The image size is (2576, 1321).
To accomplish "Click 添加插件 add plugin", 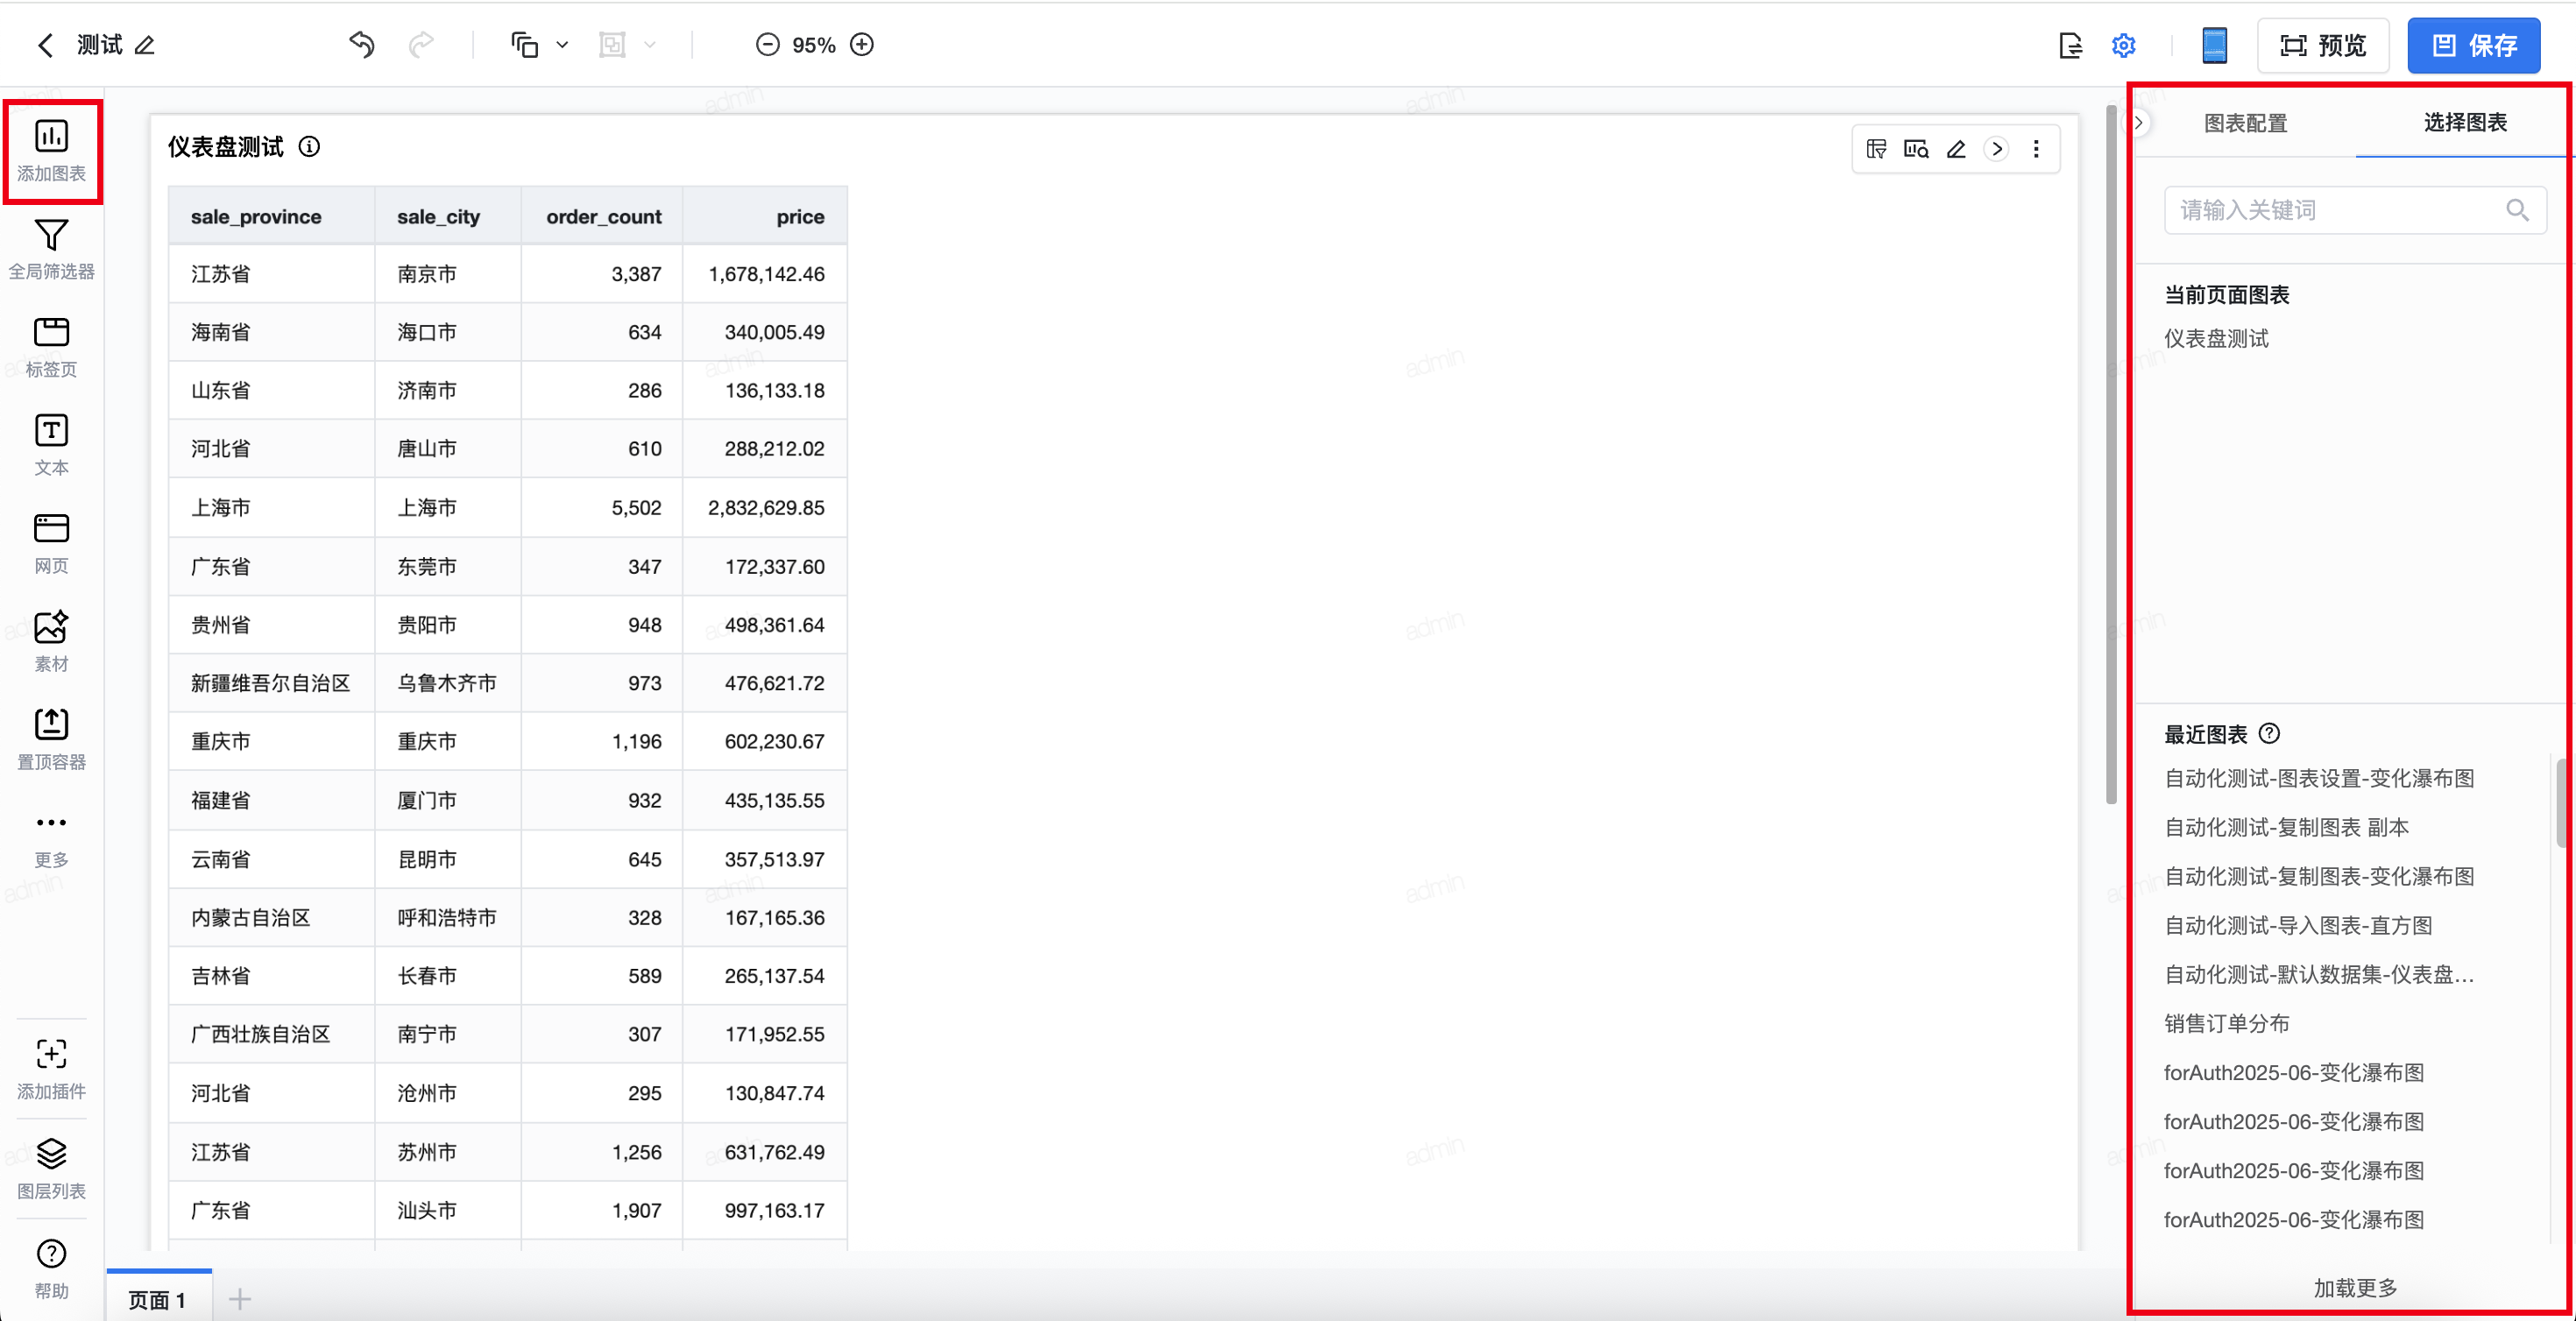I will click(x=52, y=1070).
